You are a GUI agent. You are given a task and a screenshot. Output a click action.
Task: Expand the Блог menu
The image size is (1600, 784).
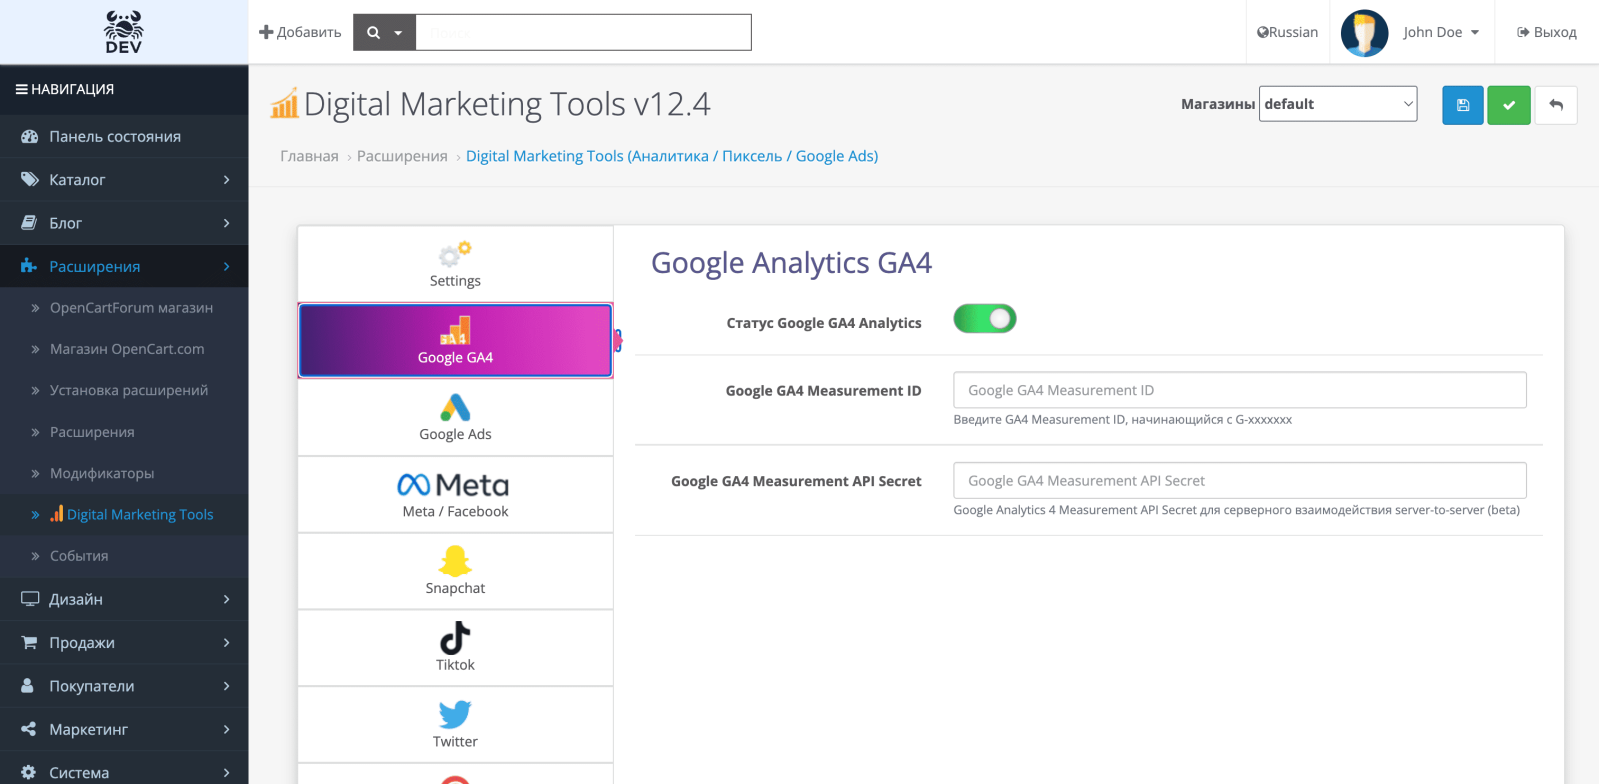tap(124, 223)
